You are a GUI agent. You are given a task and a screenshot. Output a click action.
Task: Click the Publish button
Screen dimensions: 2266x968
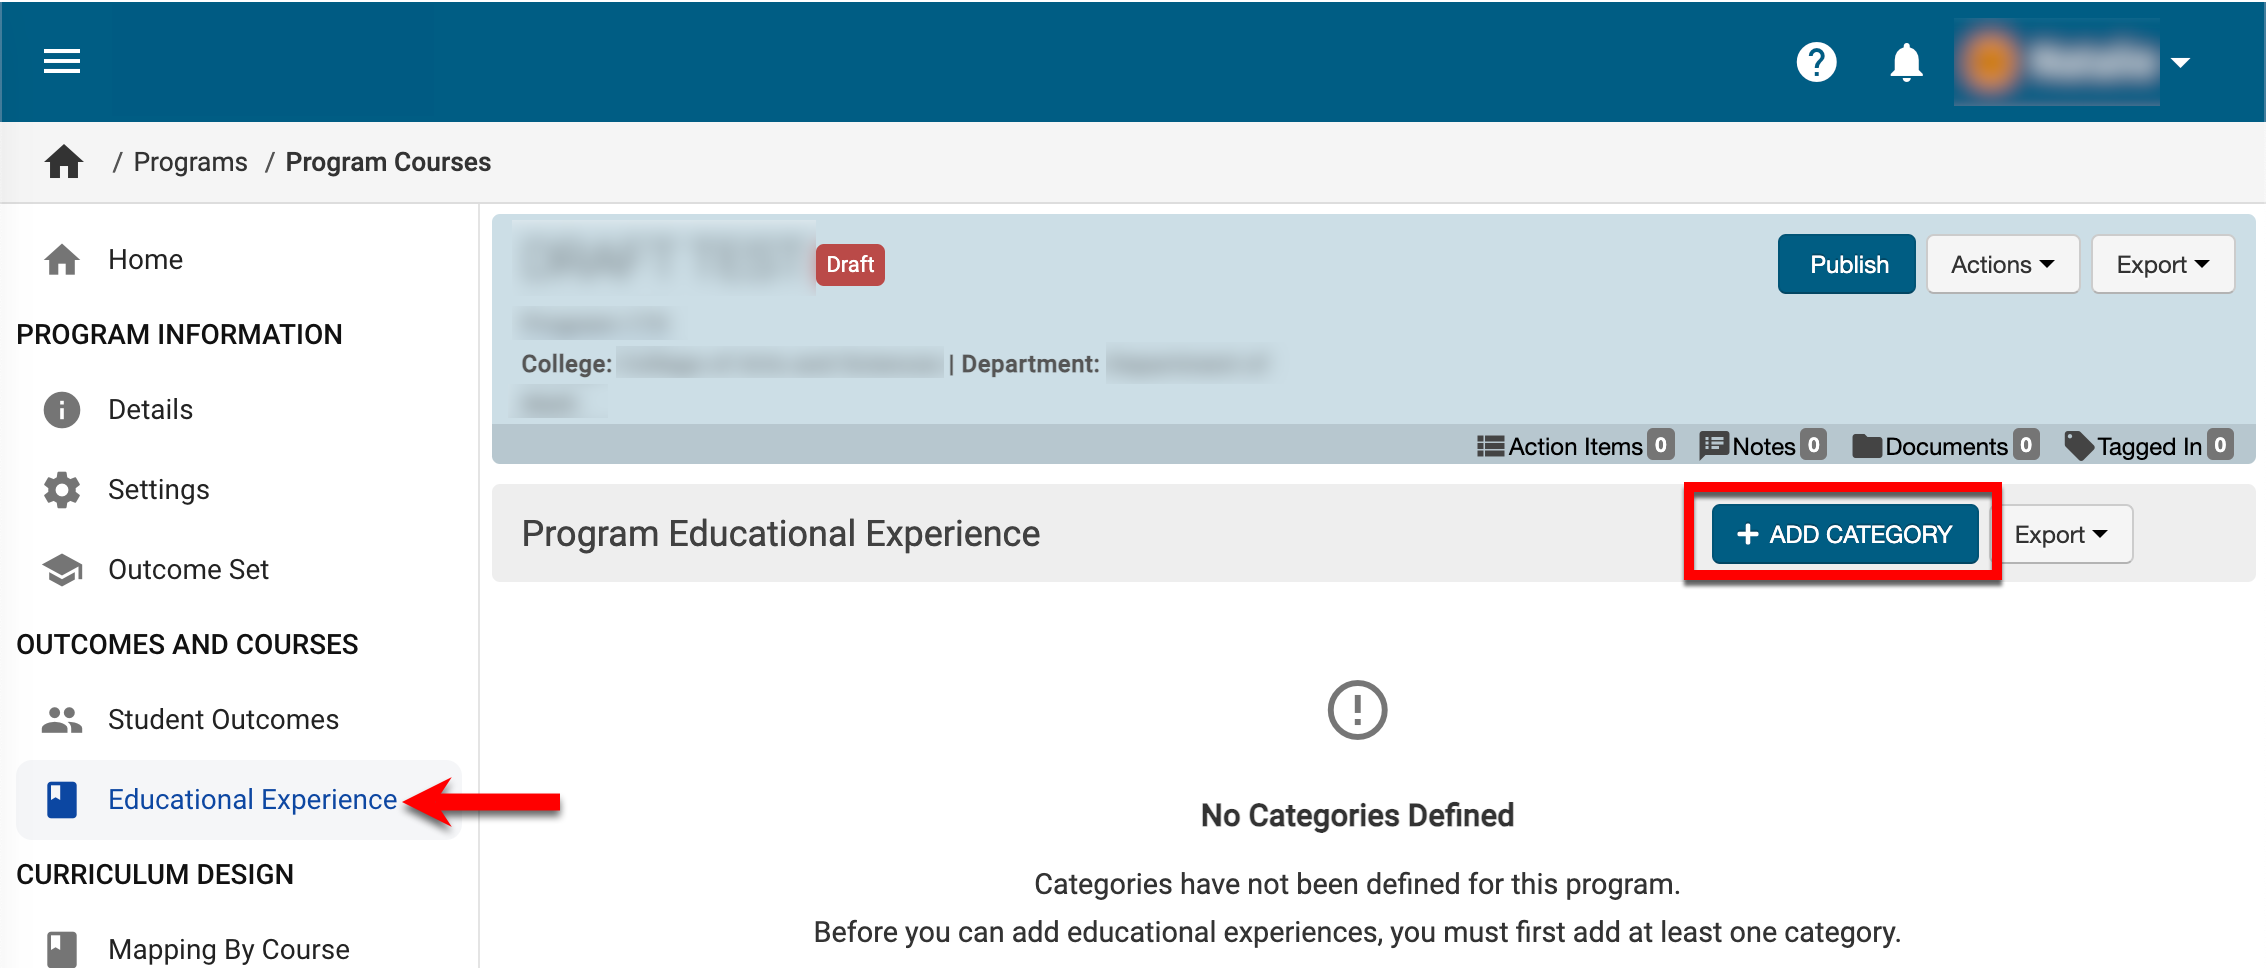(1846, 265)
